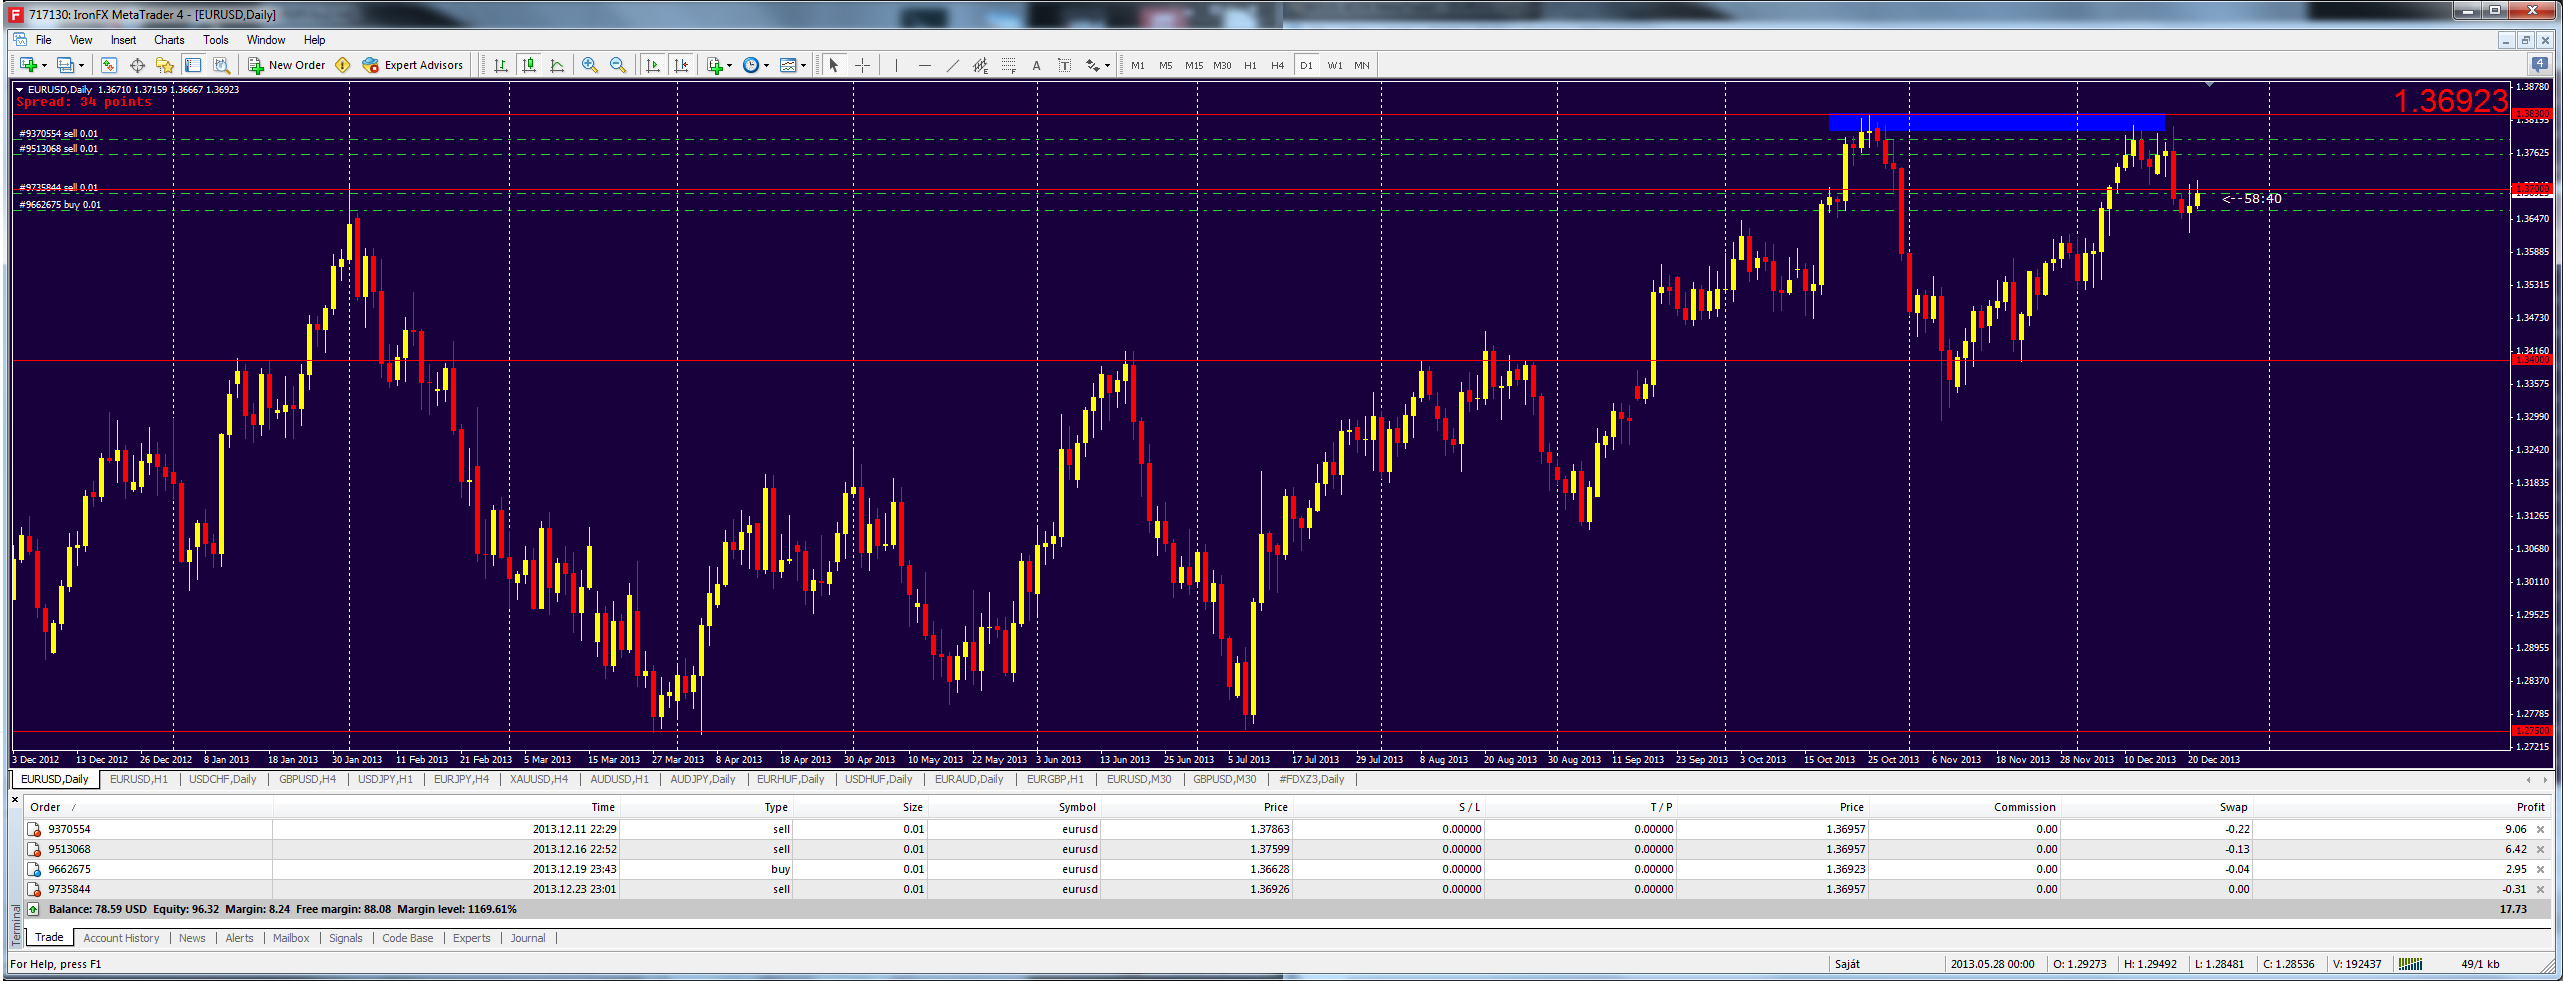The image size is (2563, 981).
Task: Open the Indicators list icon
Action: coord(715,65)
